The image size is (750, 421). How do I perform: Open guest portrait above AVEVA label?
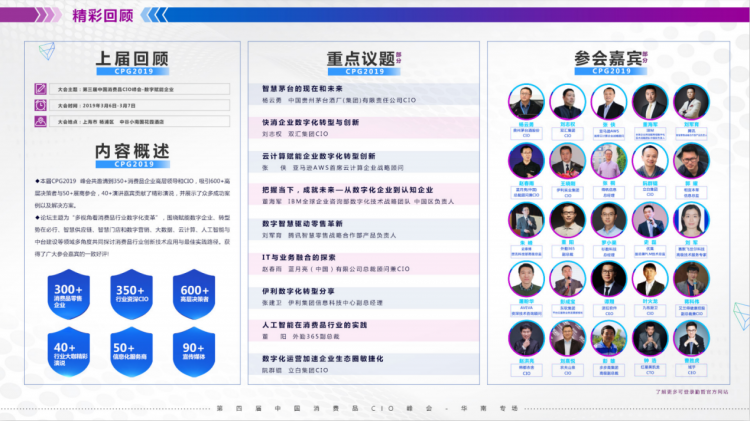[x=526, y=279]
